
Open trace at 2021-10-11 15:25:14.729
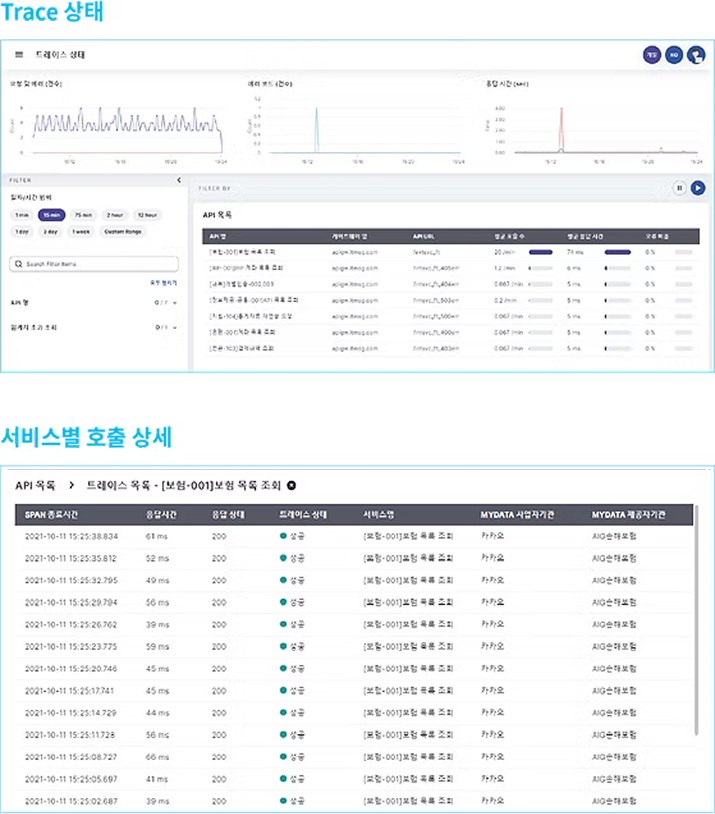click(354, 713)
